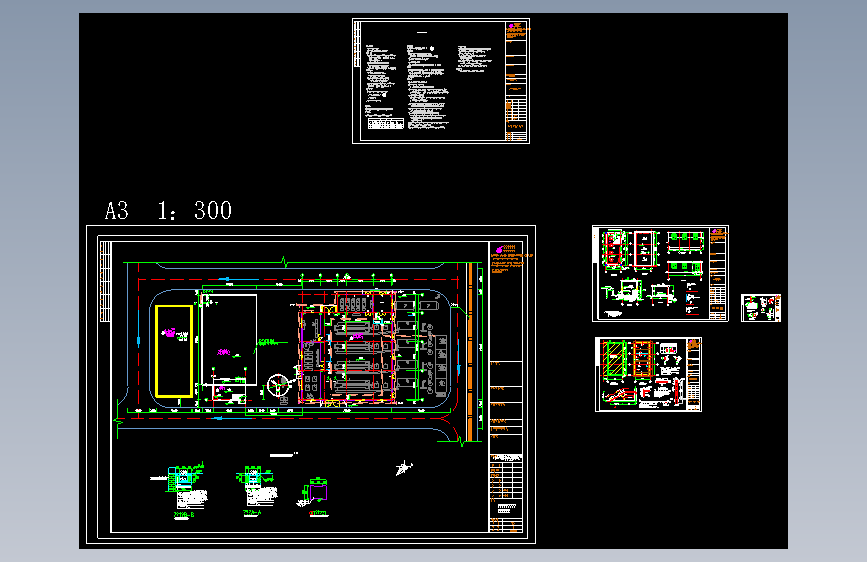The height and width of the screenshot is (562, 867).
Task: Select the white building outline beside yellow rectangle
Action: (229, 340)
